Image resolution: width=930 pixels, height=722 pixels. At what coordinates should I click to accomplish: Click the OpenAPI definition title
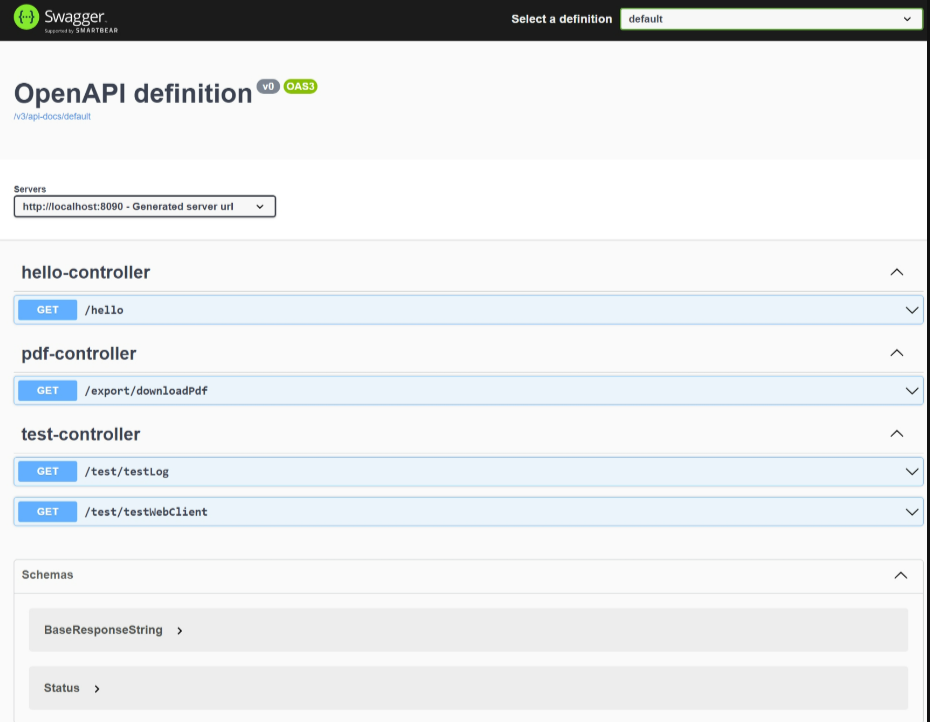(133, 94)
